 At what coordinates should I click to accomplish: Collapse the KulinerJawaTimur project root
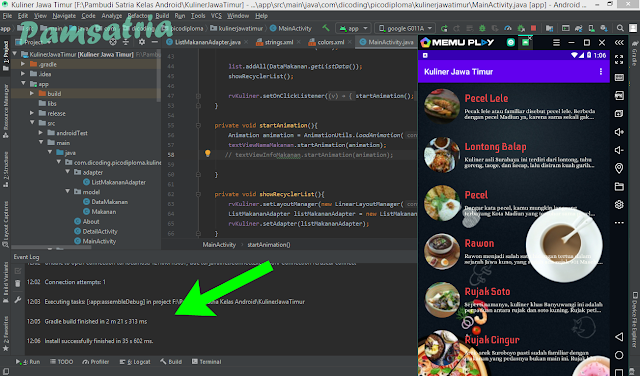[15, 54]
